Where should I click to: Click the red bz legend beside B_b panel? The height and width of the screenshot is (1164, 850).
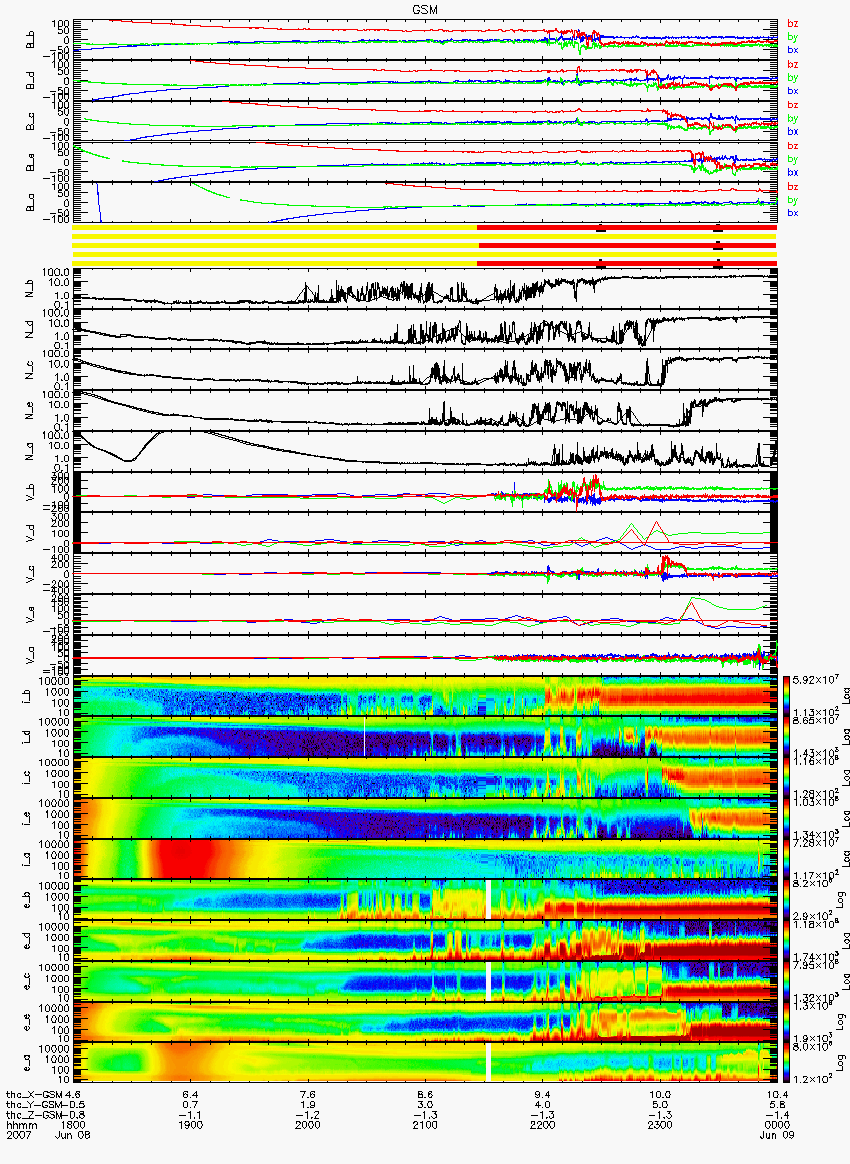[x=793, y=24]
